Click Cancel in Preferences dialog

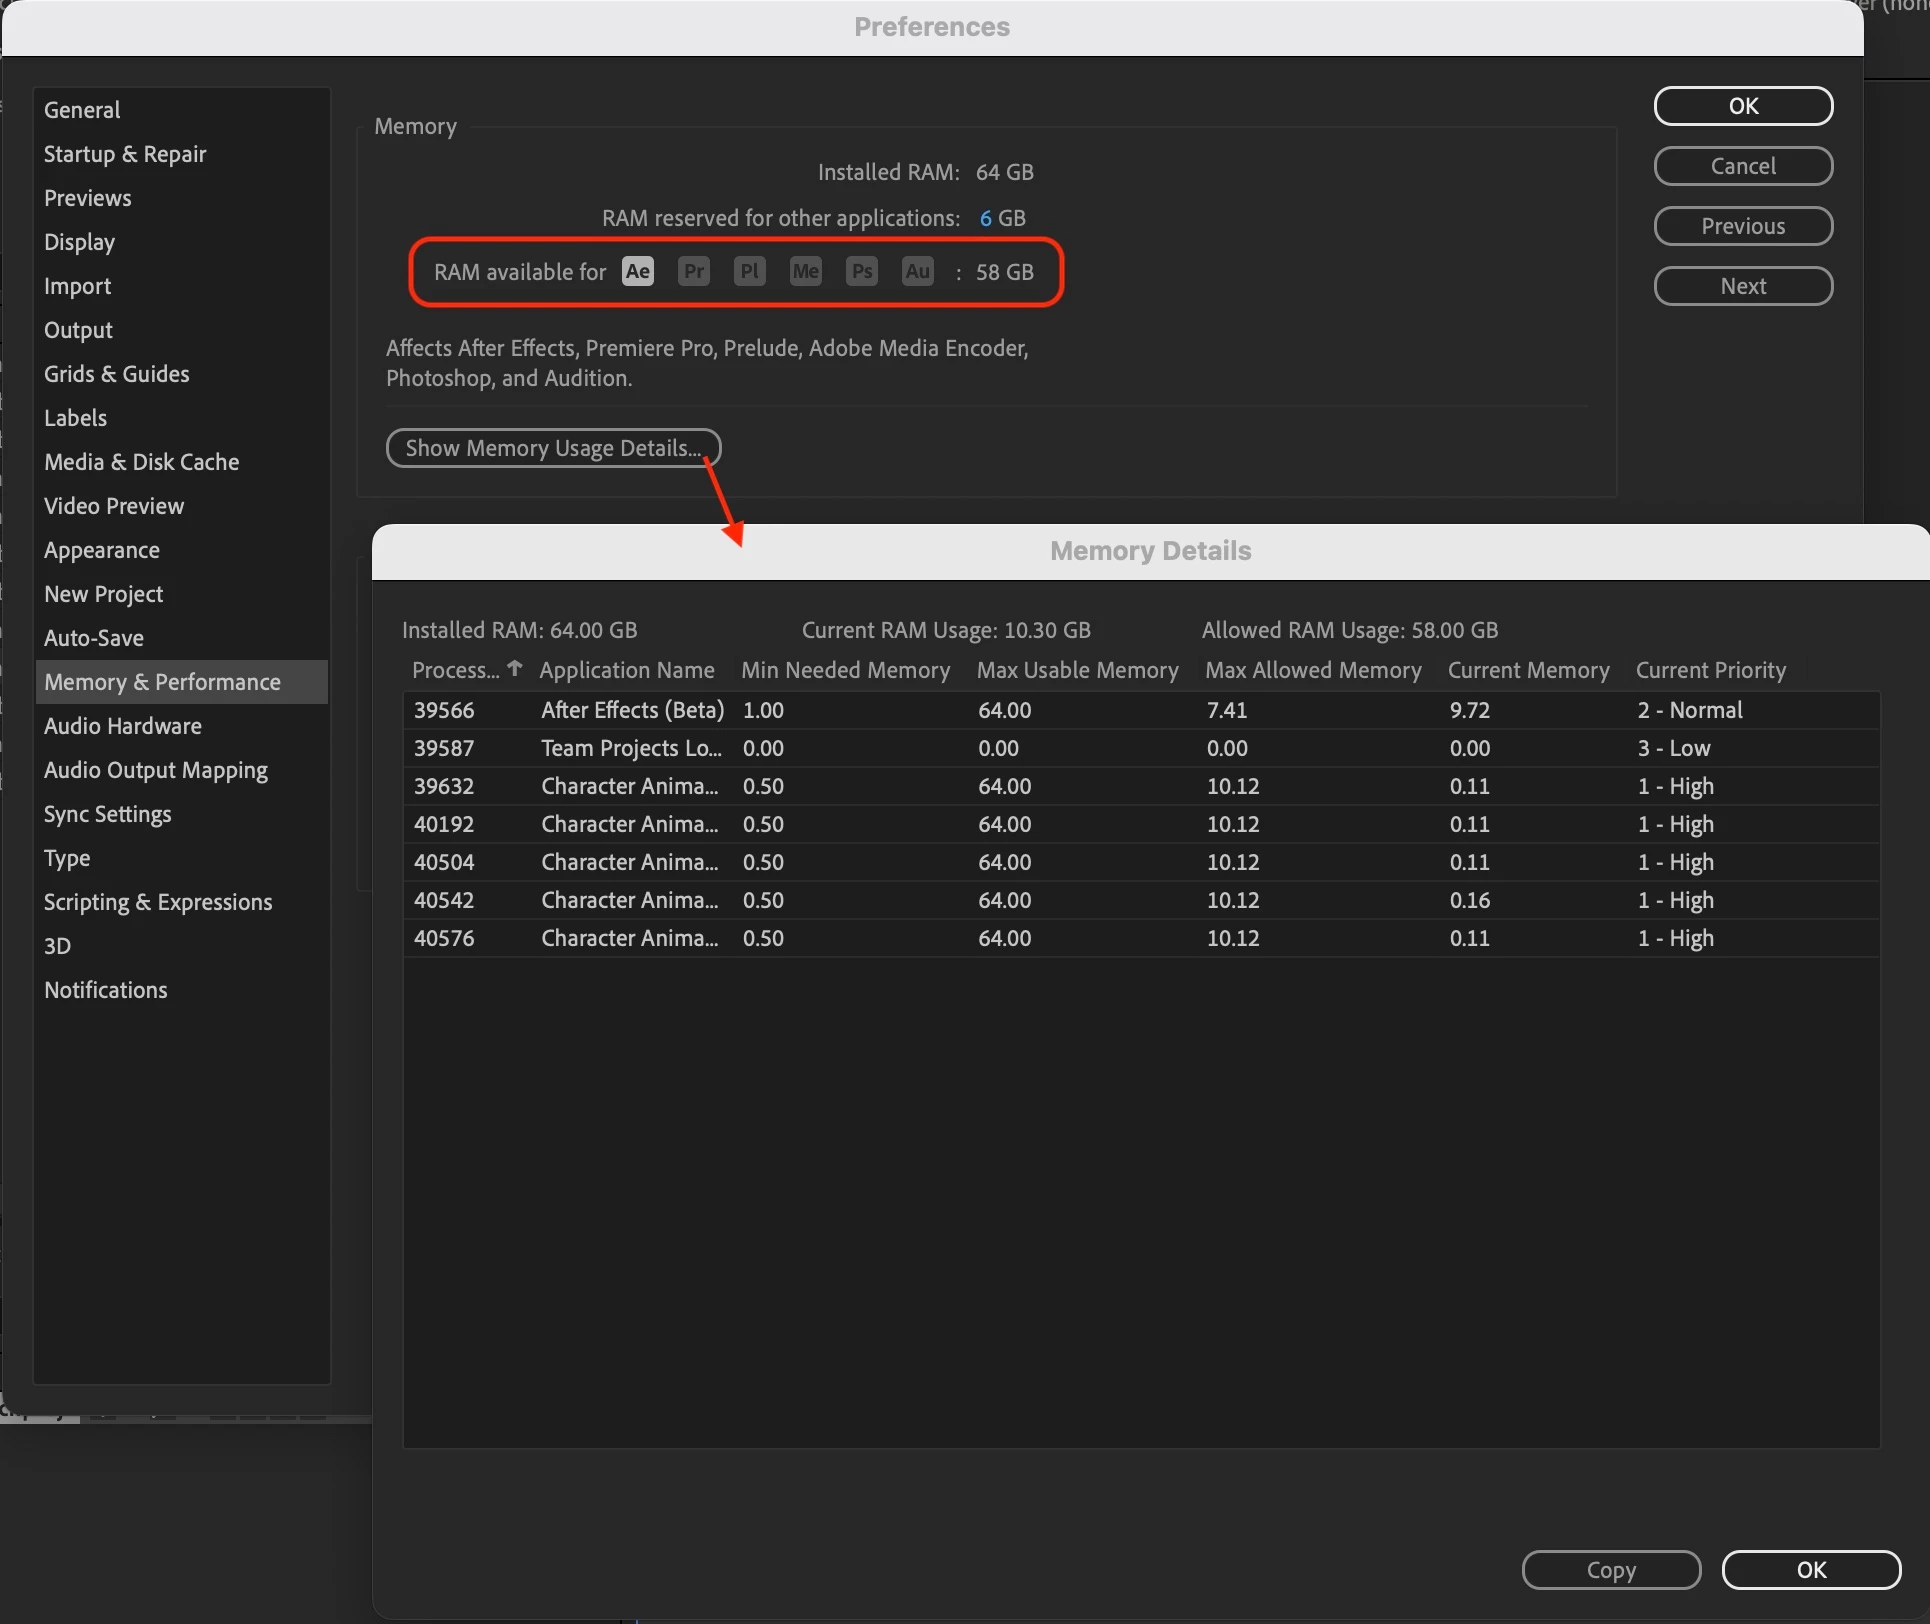(1743, 166)
